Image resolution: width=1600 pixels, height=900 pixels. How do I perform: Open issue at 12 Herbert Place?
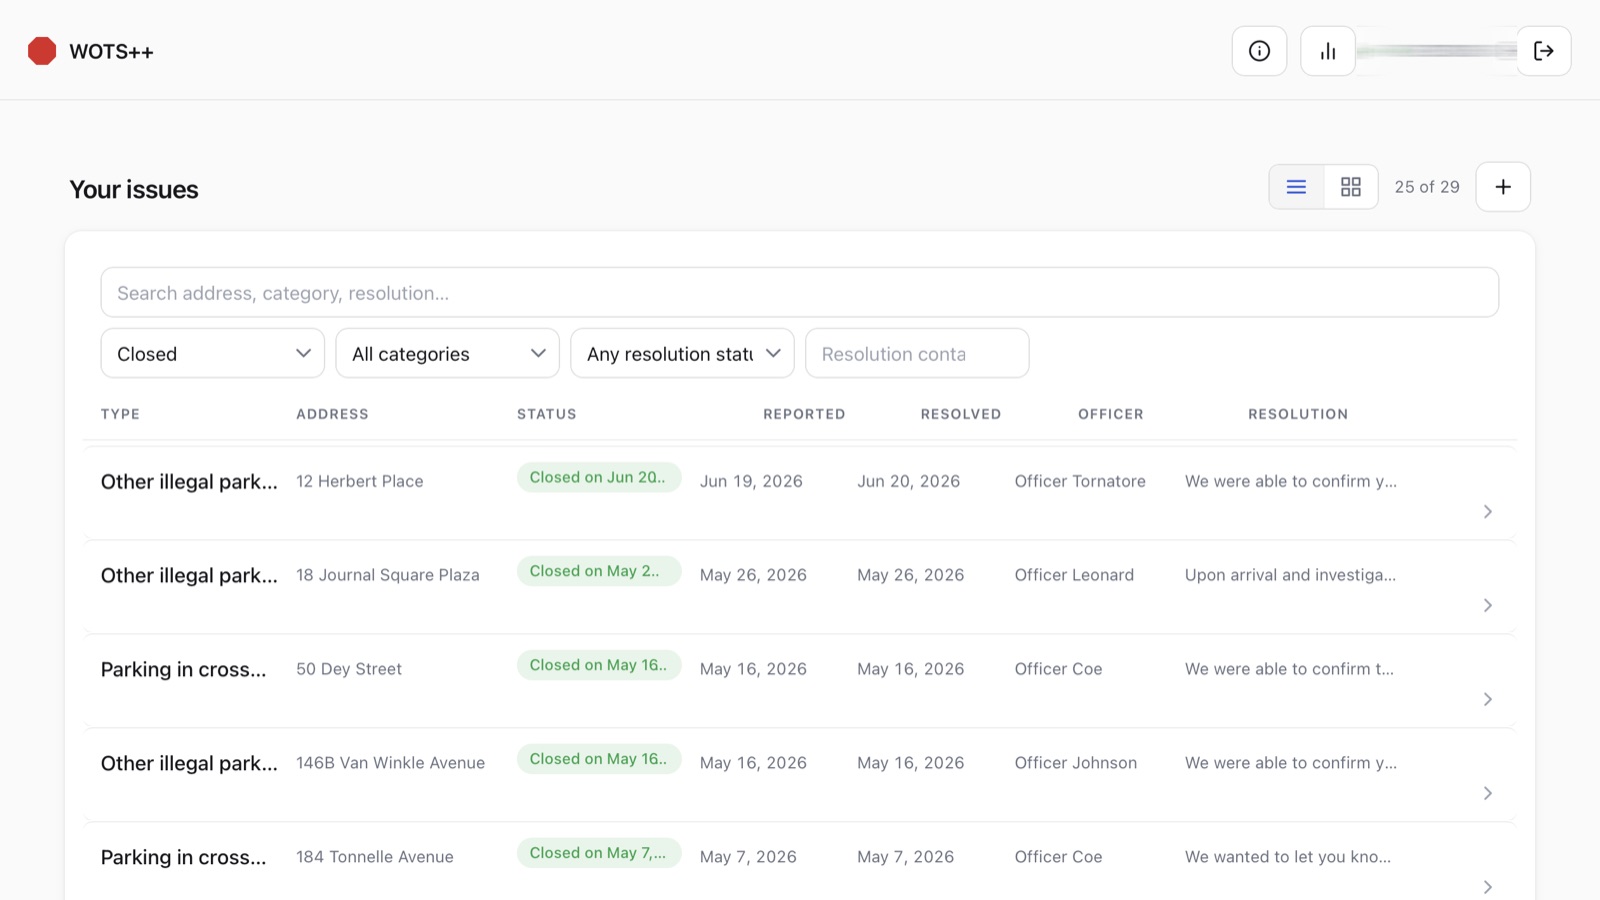pyautogui.click(x=799, y=493)
